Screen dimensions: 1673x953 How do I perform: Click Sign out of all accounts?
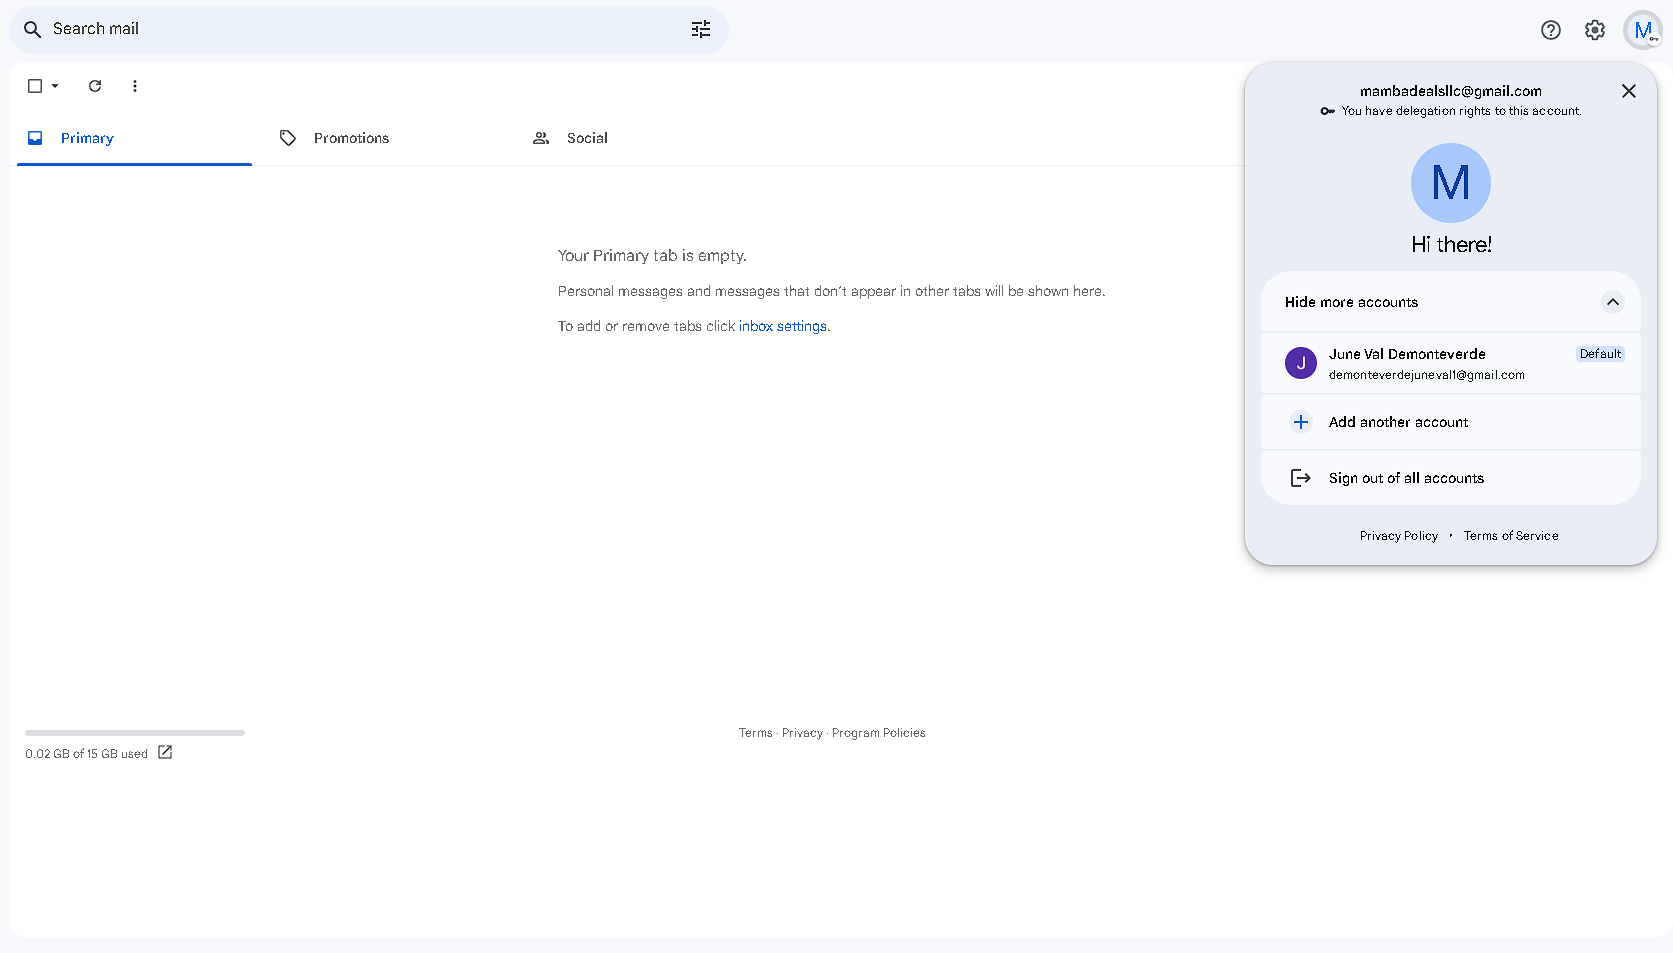1451,478
